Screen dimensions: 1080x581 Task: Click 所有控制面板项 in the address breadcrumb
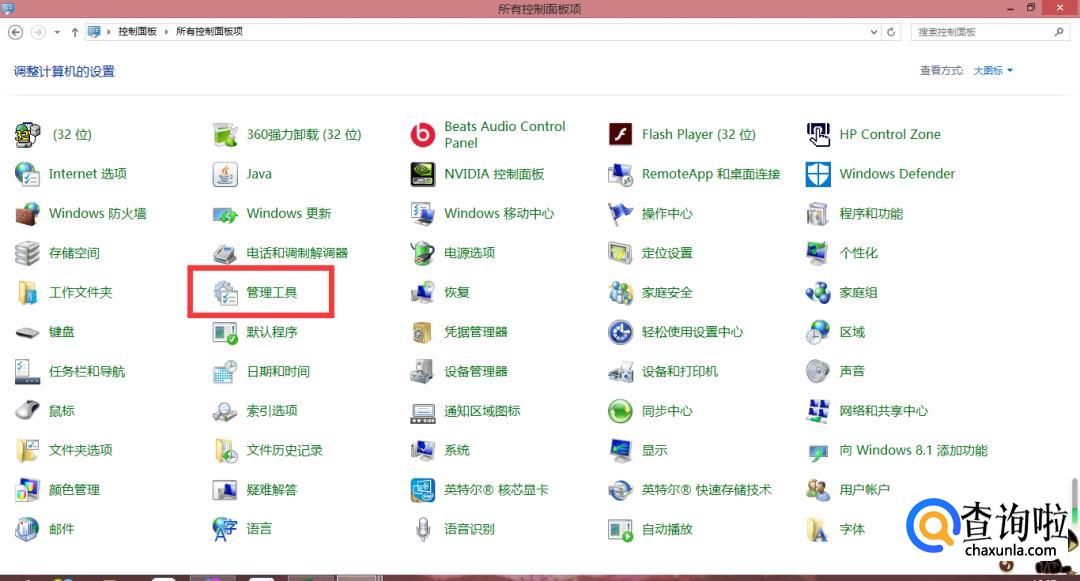click(x=209, y=32)
